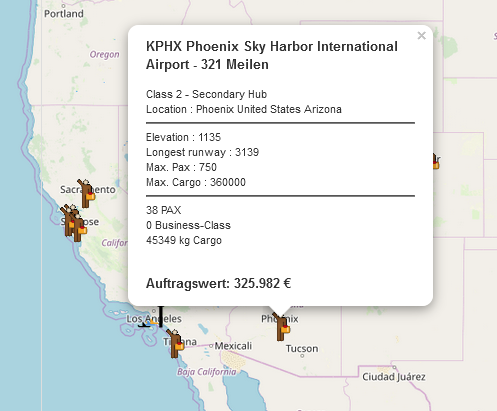This screenshot has width=497, height=411.
Task: Click the Tucson city label
Action: 302,349
